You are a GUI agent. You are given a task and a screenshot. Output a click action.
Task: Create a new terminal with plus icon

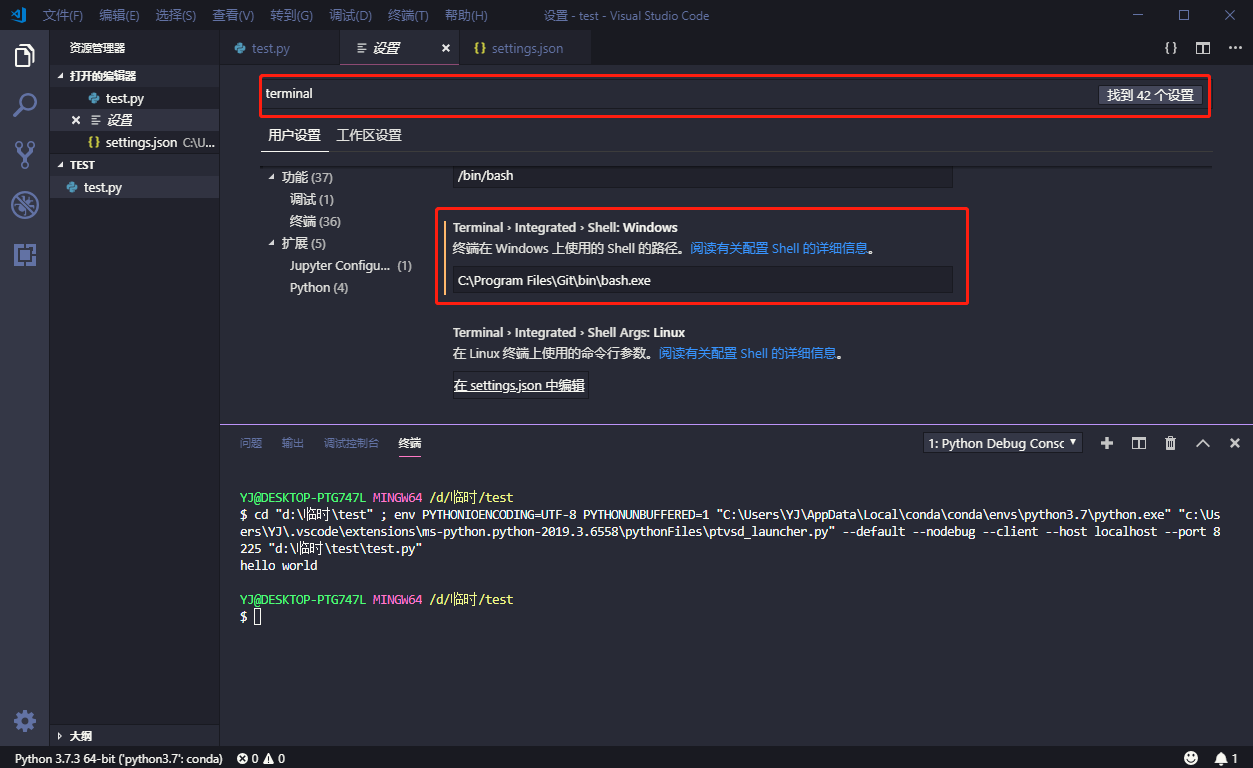[x=1107, y=443]
